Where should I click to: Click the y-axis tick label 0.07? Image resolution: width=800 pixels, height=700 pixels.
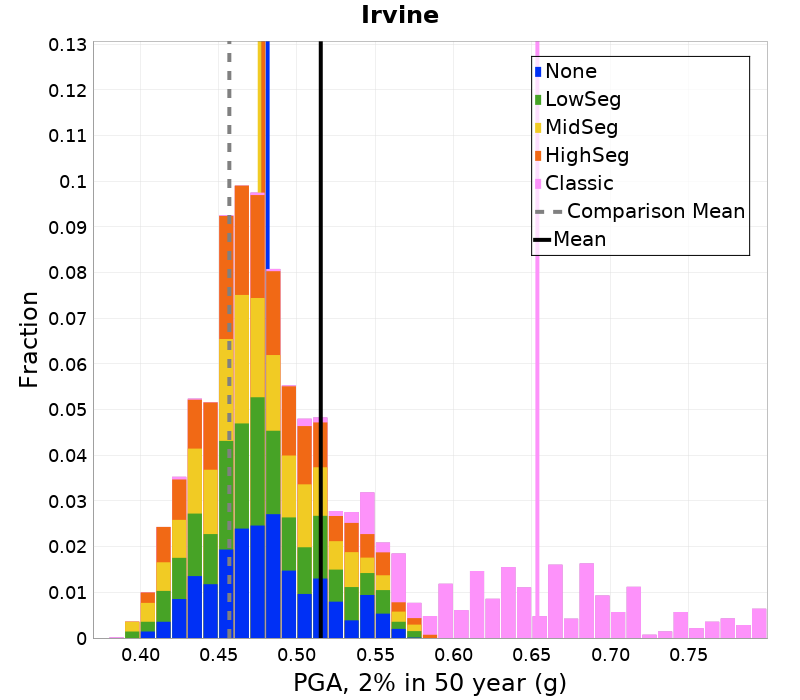(x=67, y=319)
